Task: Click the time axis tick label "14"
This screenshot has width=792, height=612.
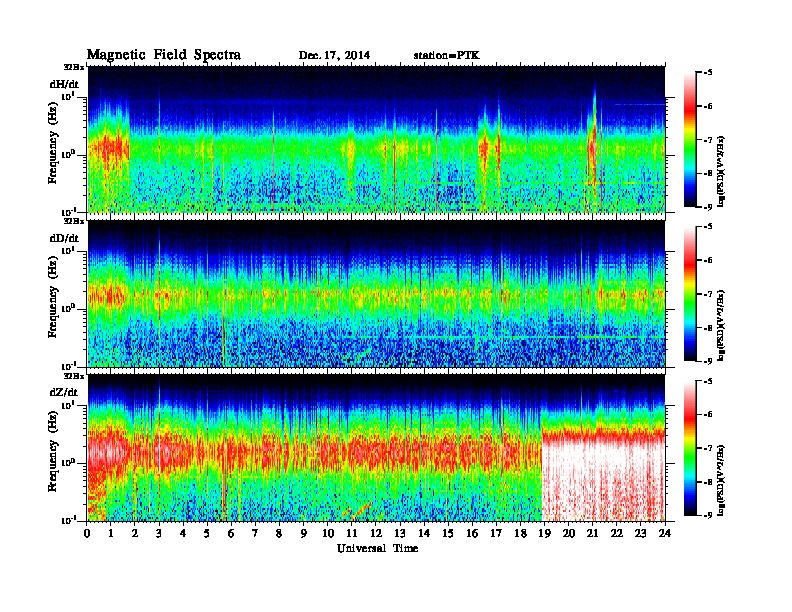Action: [x=424, y=534]
